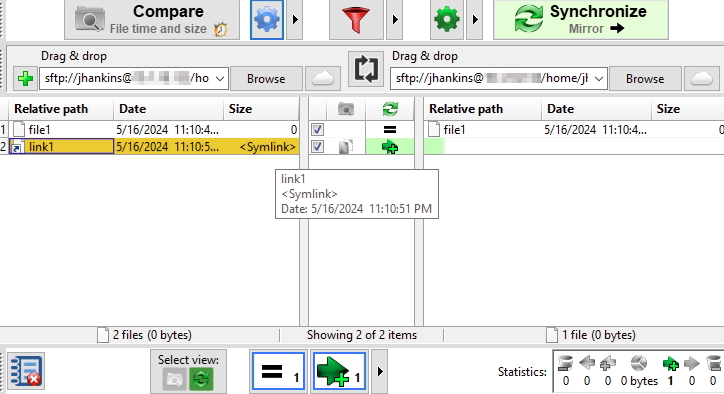Click create-right statistics icon
Viewport: 724px width, 394px height.
click(x=670, y=364)
